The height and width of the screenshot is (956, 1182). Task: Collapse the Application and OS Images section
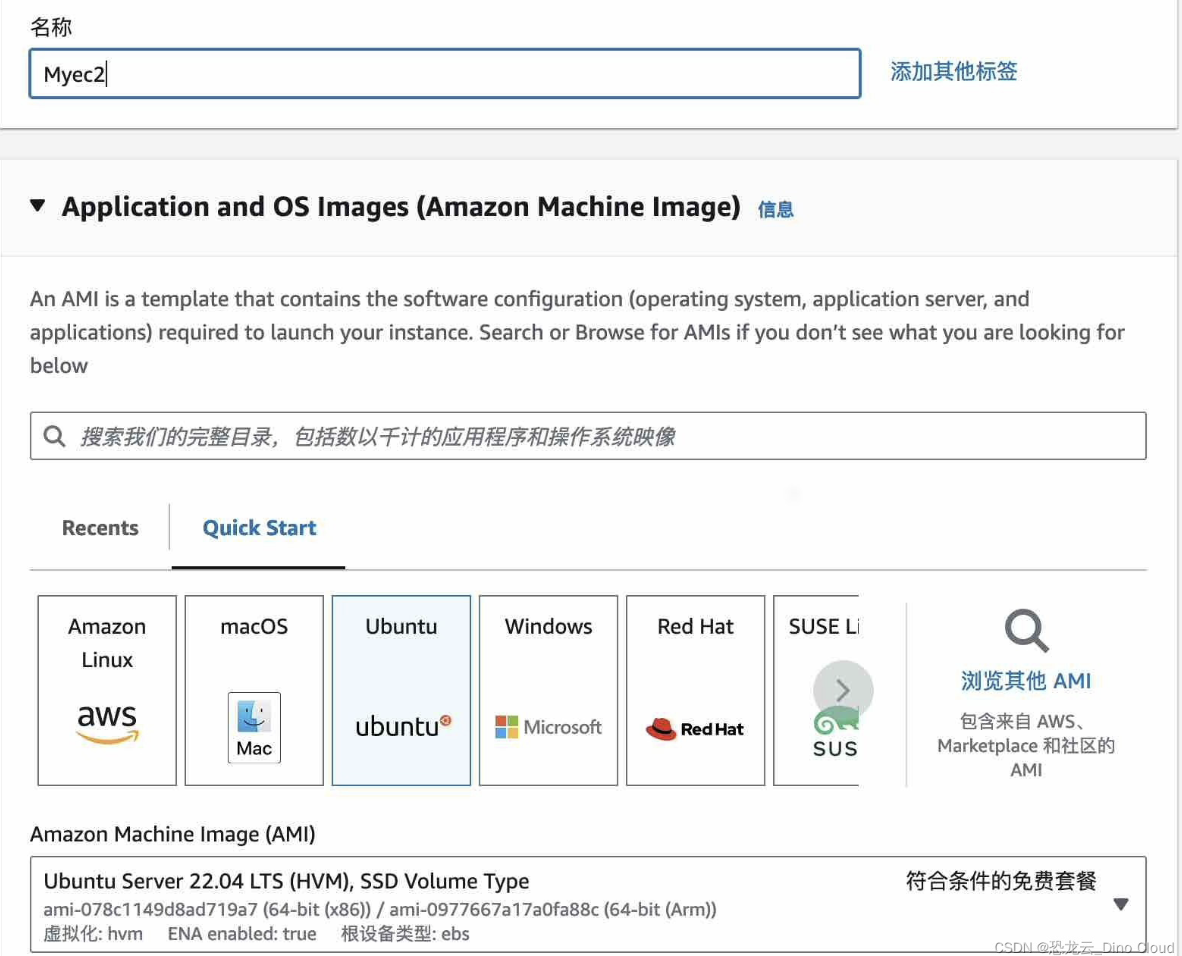pyautogui.click(x=38, y=206)
